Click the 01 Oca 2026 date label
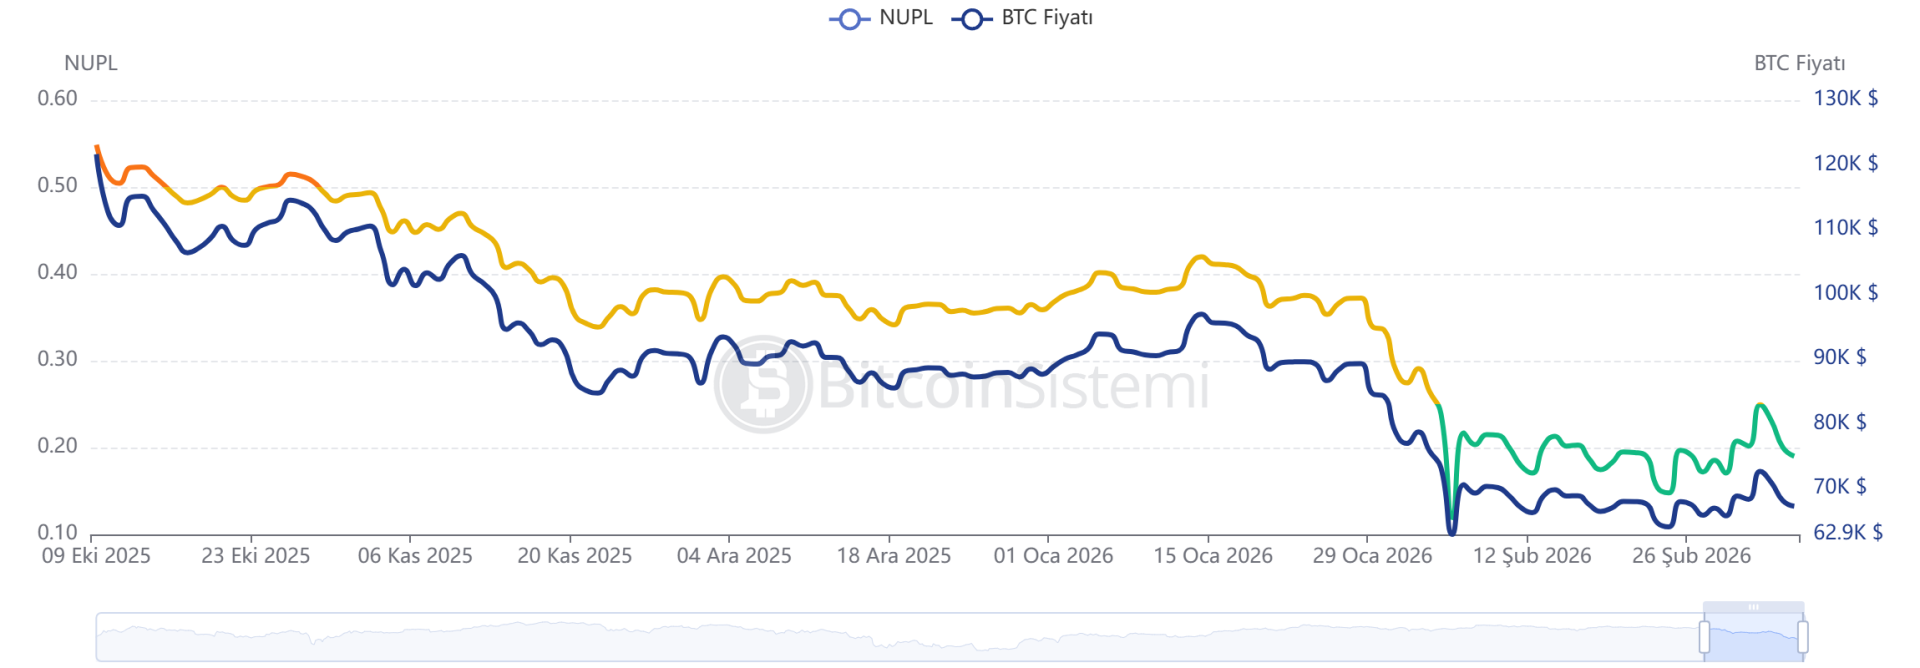The height and width of the screenshot is (668, 1920). click(x=1053, y=556)
